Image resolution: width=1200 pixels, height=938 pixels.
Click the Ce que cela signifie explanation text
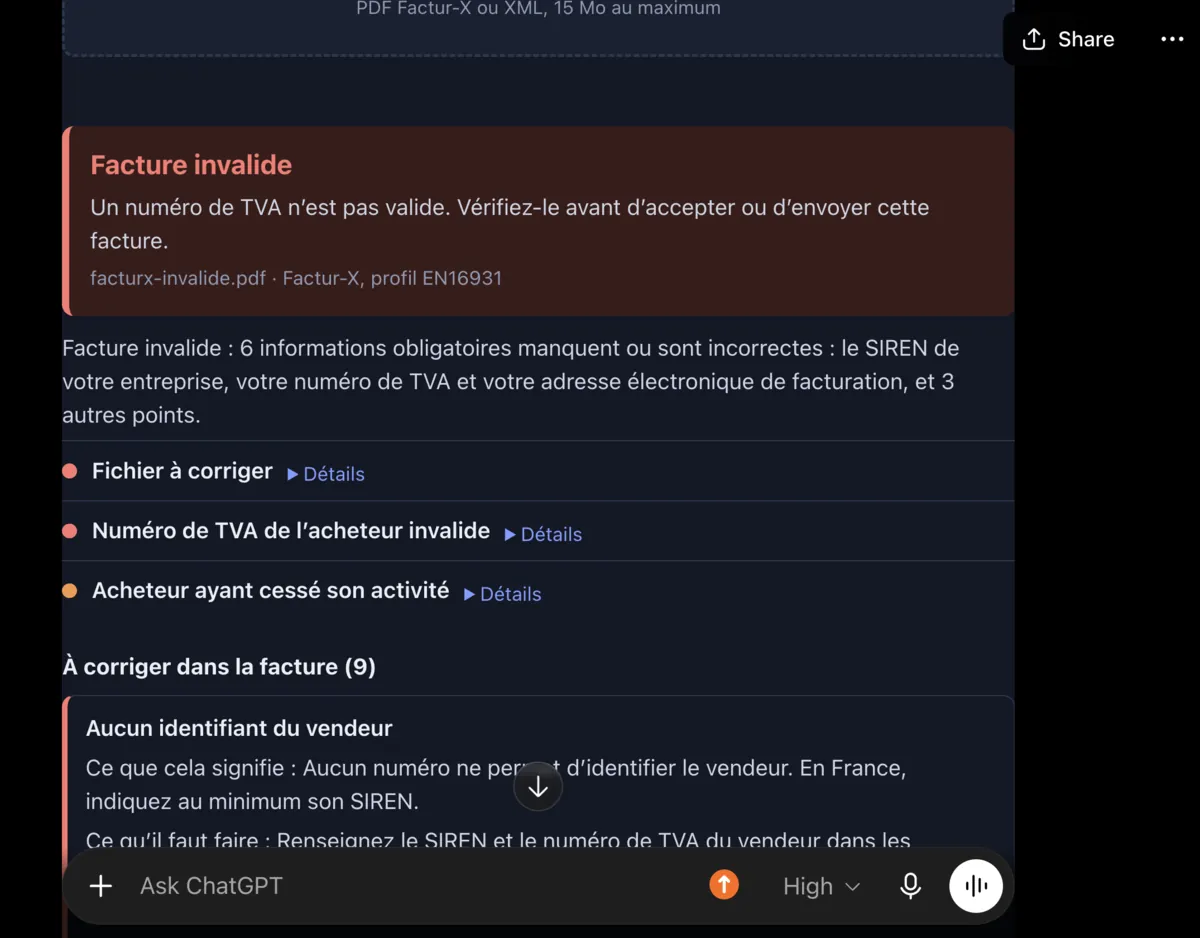pos(496,785)
